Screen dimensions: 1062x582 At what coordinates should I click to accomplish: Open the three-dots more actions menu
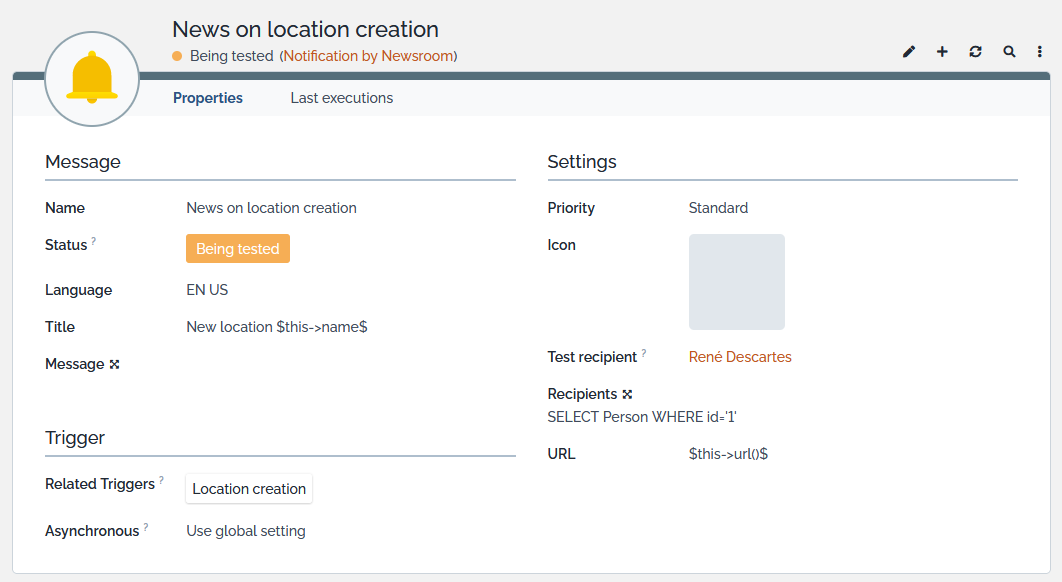point(1041,52)
